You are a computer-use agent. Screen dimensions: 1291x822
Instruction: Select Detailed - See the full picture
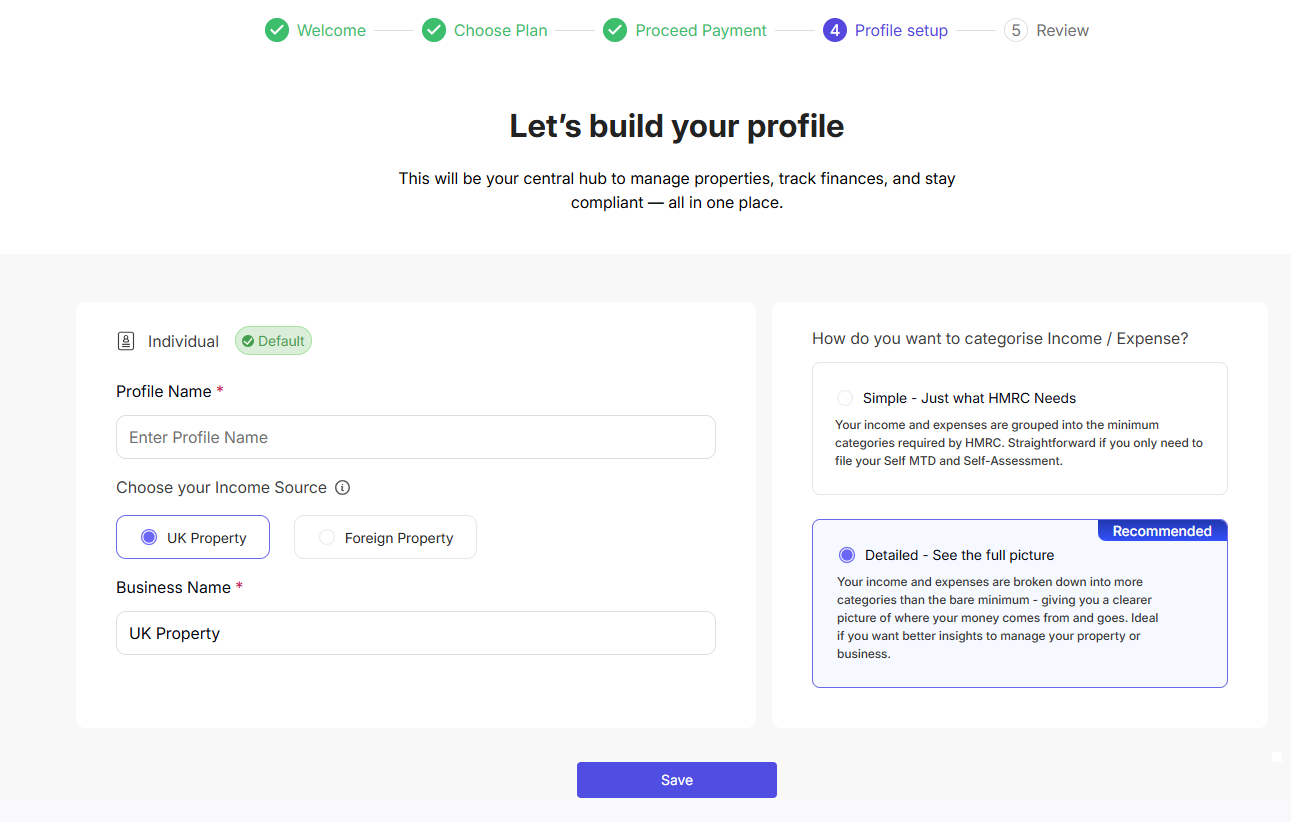[847, 555]
